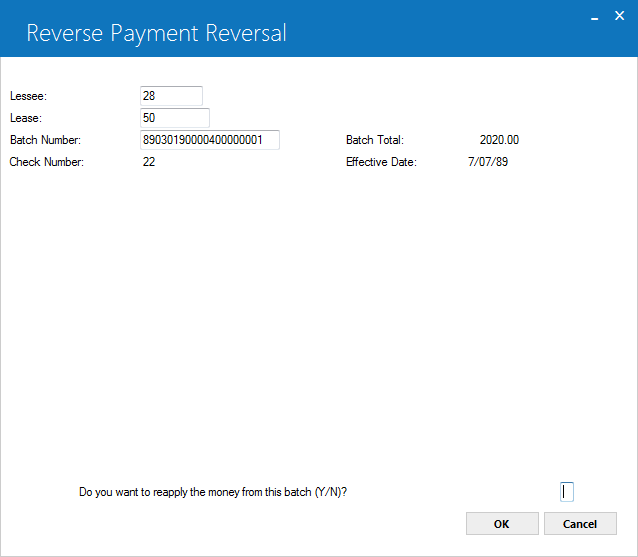The width and height of the screenshot is (638, 557).
Task: Click the reapply money Y/N field
Action: 567,492
